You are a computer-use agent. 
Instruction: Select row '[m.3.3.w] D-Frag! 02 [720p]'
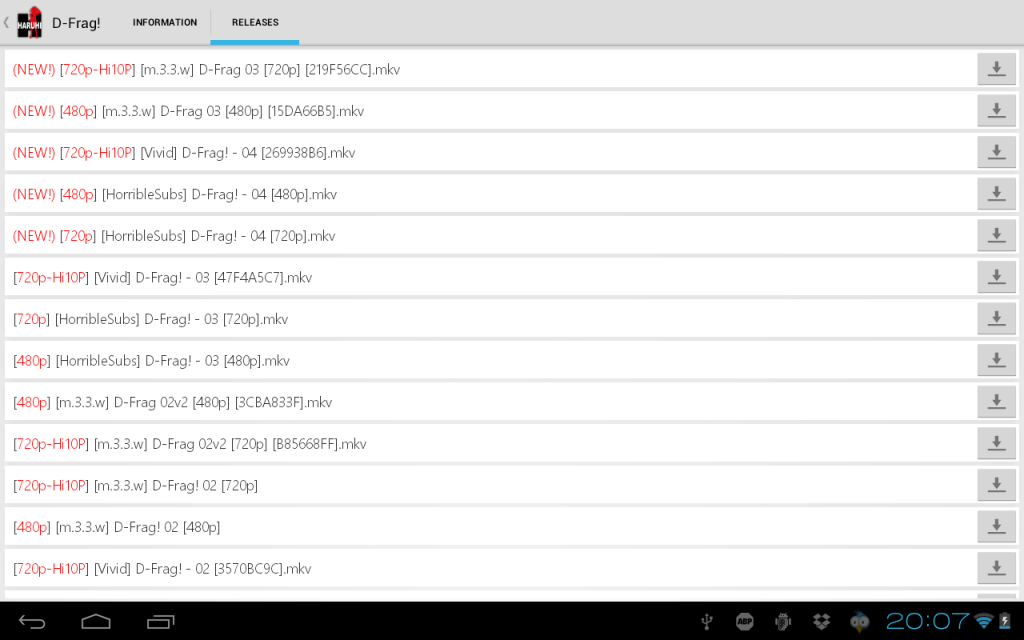pos(490,485)
